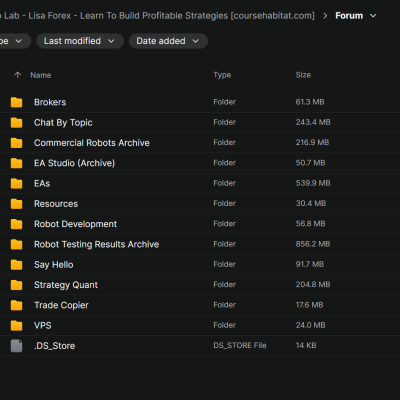400x400 pixels.
Task: Click the Folder type cell of EAs
Action: pos(224,183)
